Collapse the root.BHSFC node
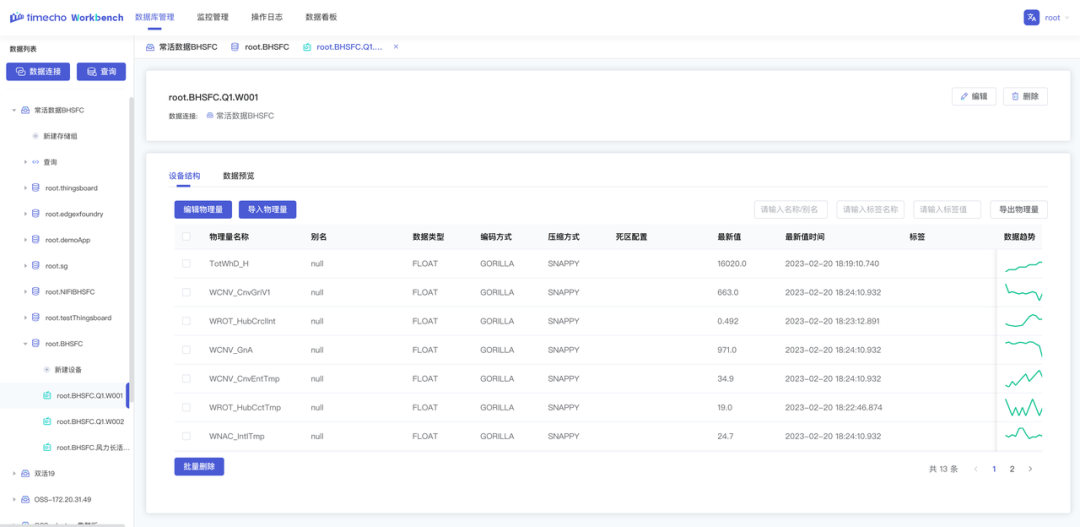This screenshot has width=1080, height=527. (25, 344)
